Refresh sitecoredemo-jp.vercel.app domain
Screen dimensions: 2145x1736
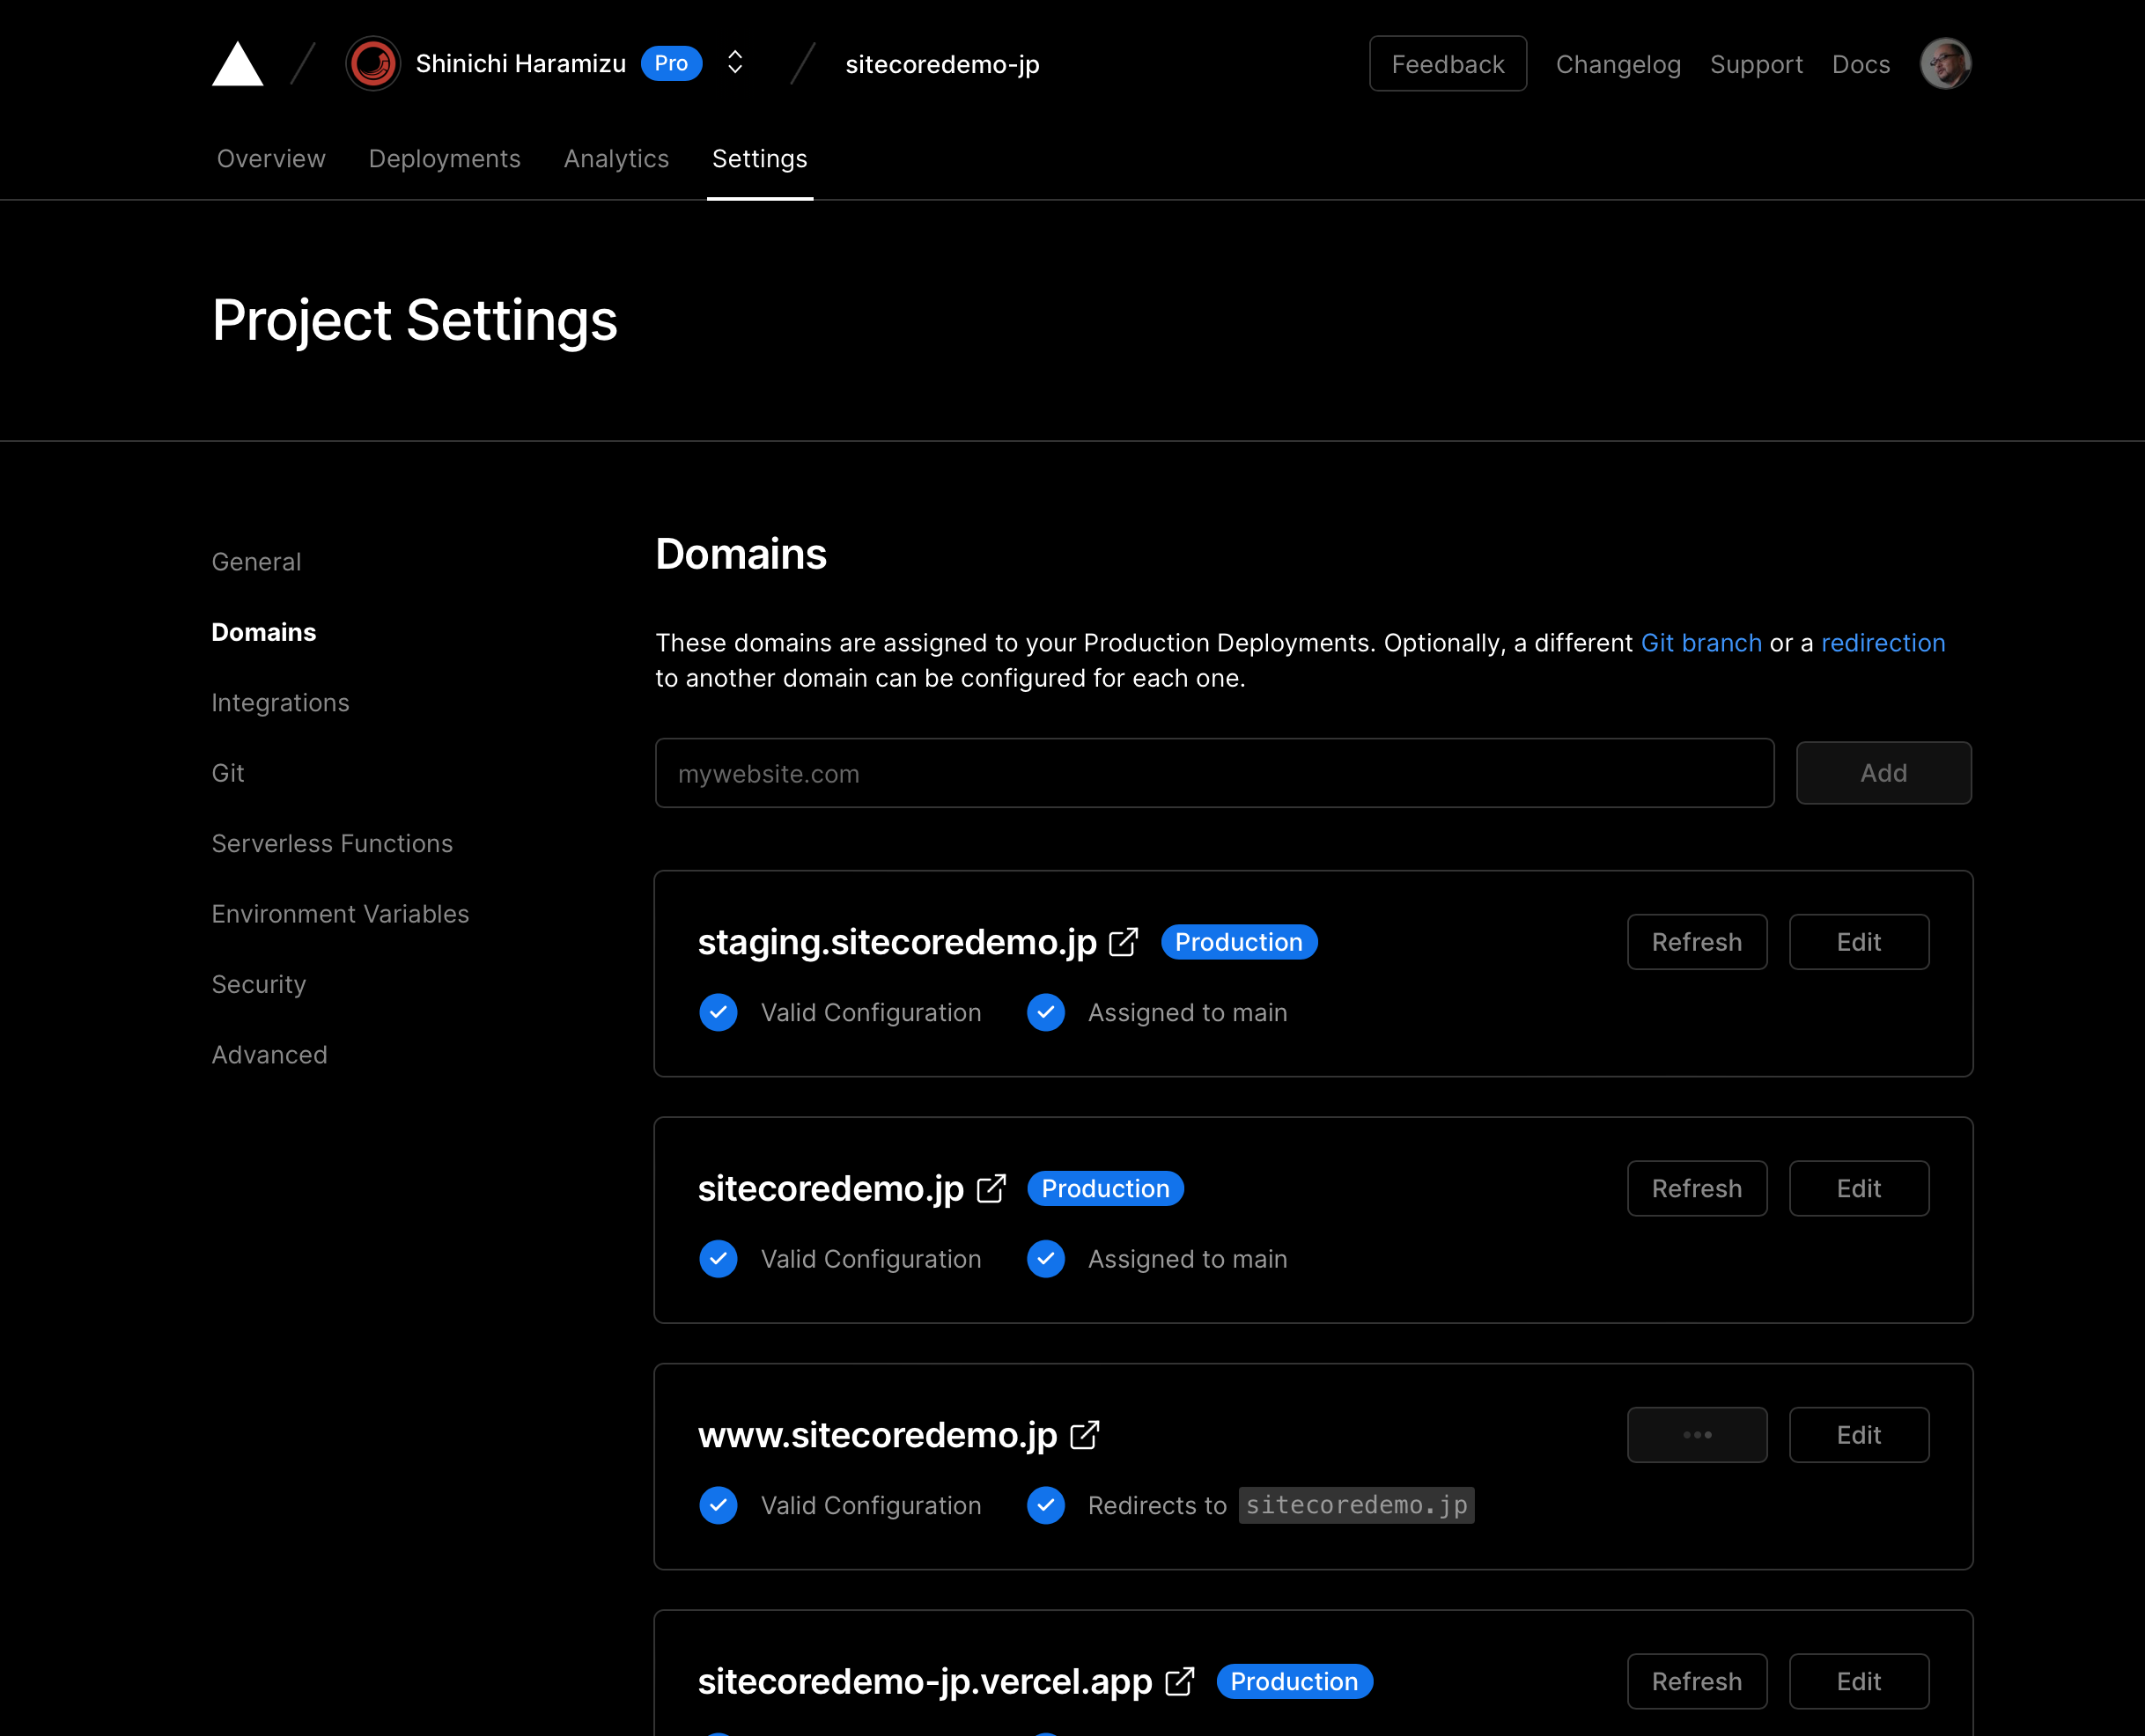tap(1696, 1681)
